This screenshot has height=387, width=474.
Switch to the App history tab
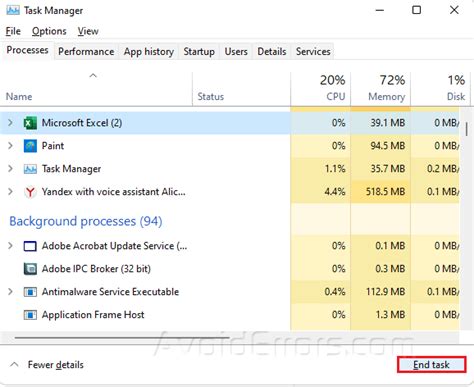[149, 52]
